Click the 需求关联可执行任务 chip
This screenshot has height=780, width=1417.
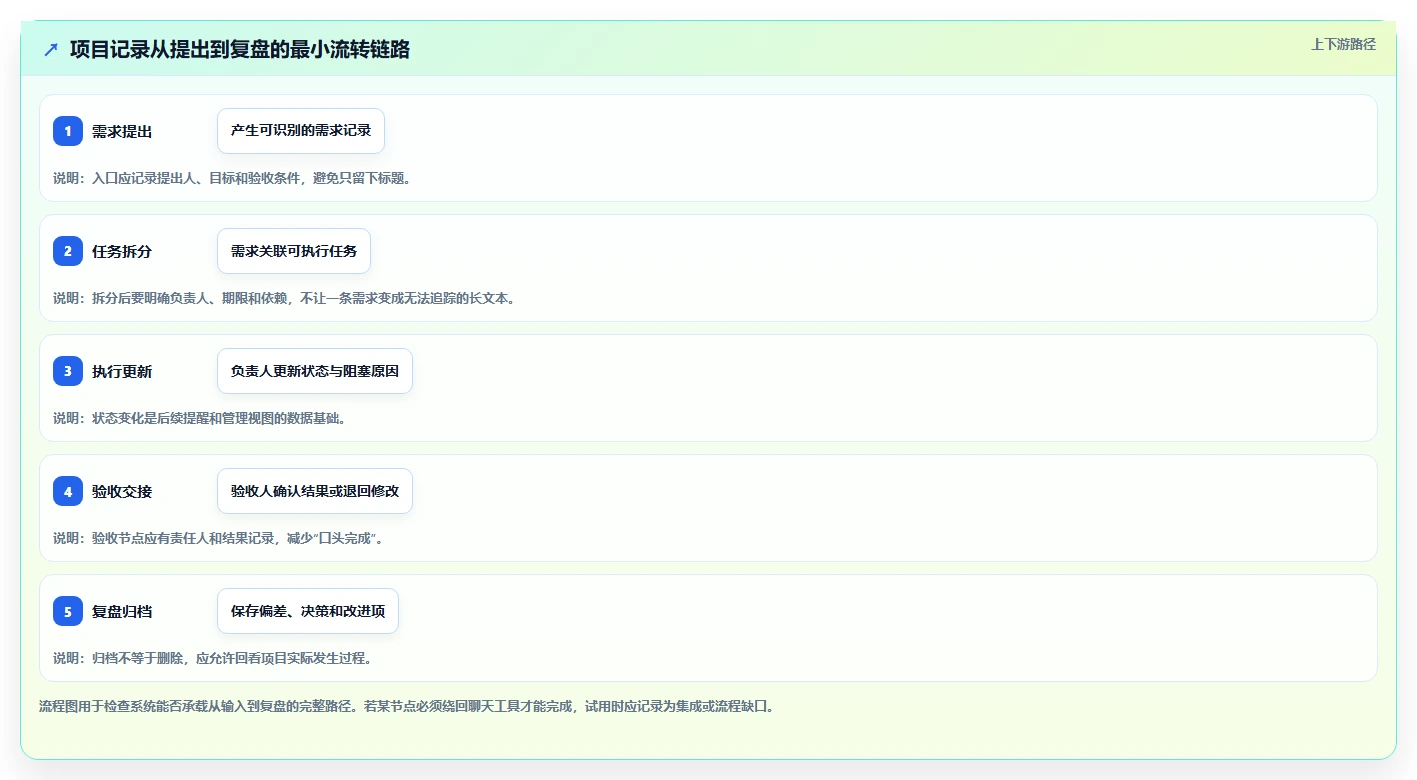point(294,251)
